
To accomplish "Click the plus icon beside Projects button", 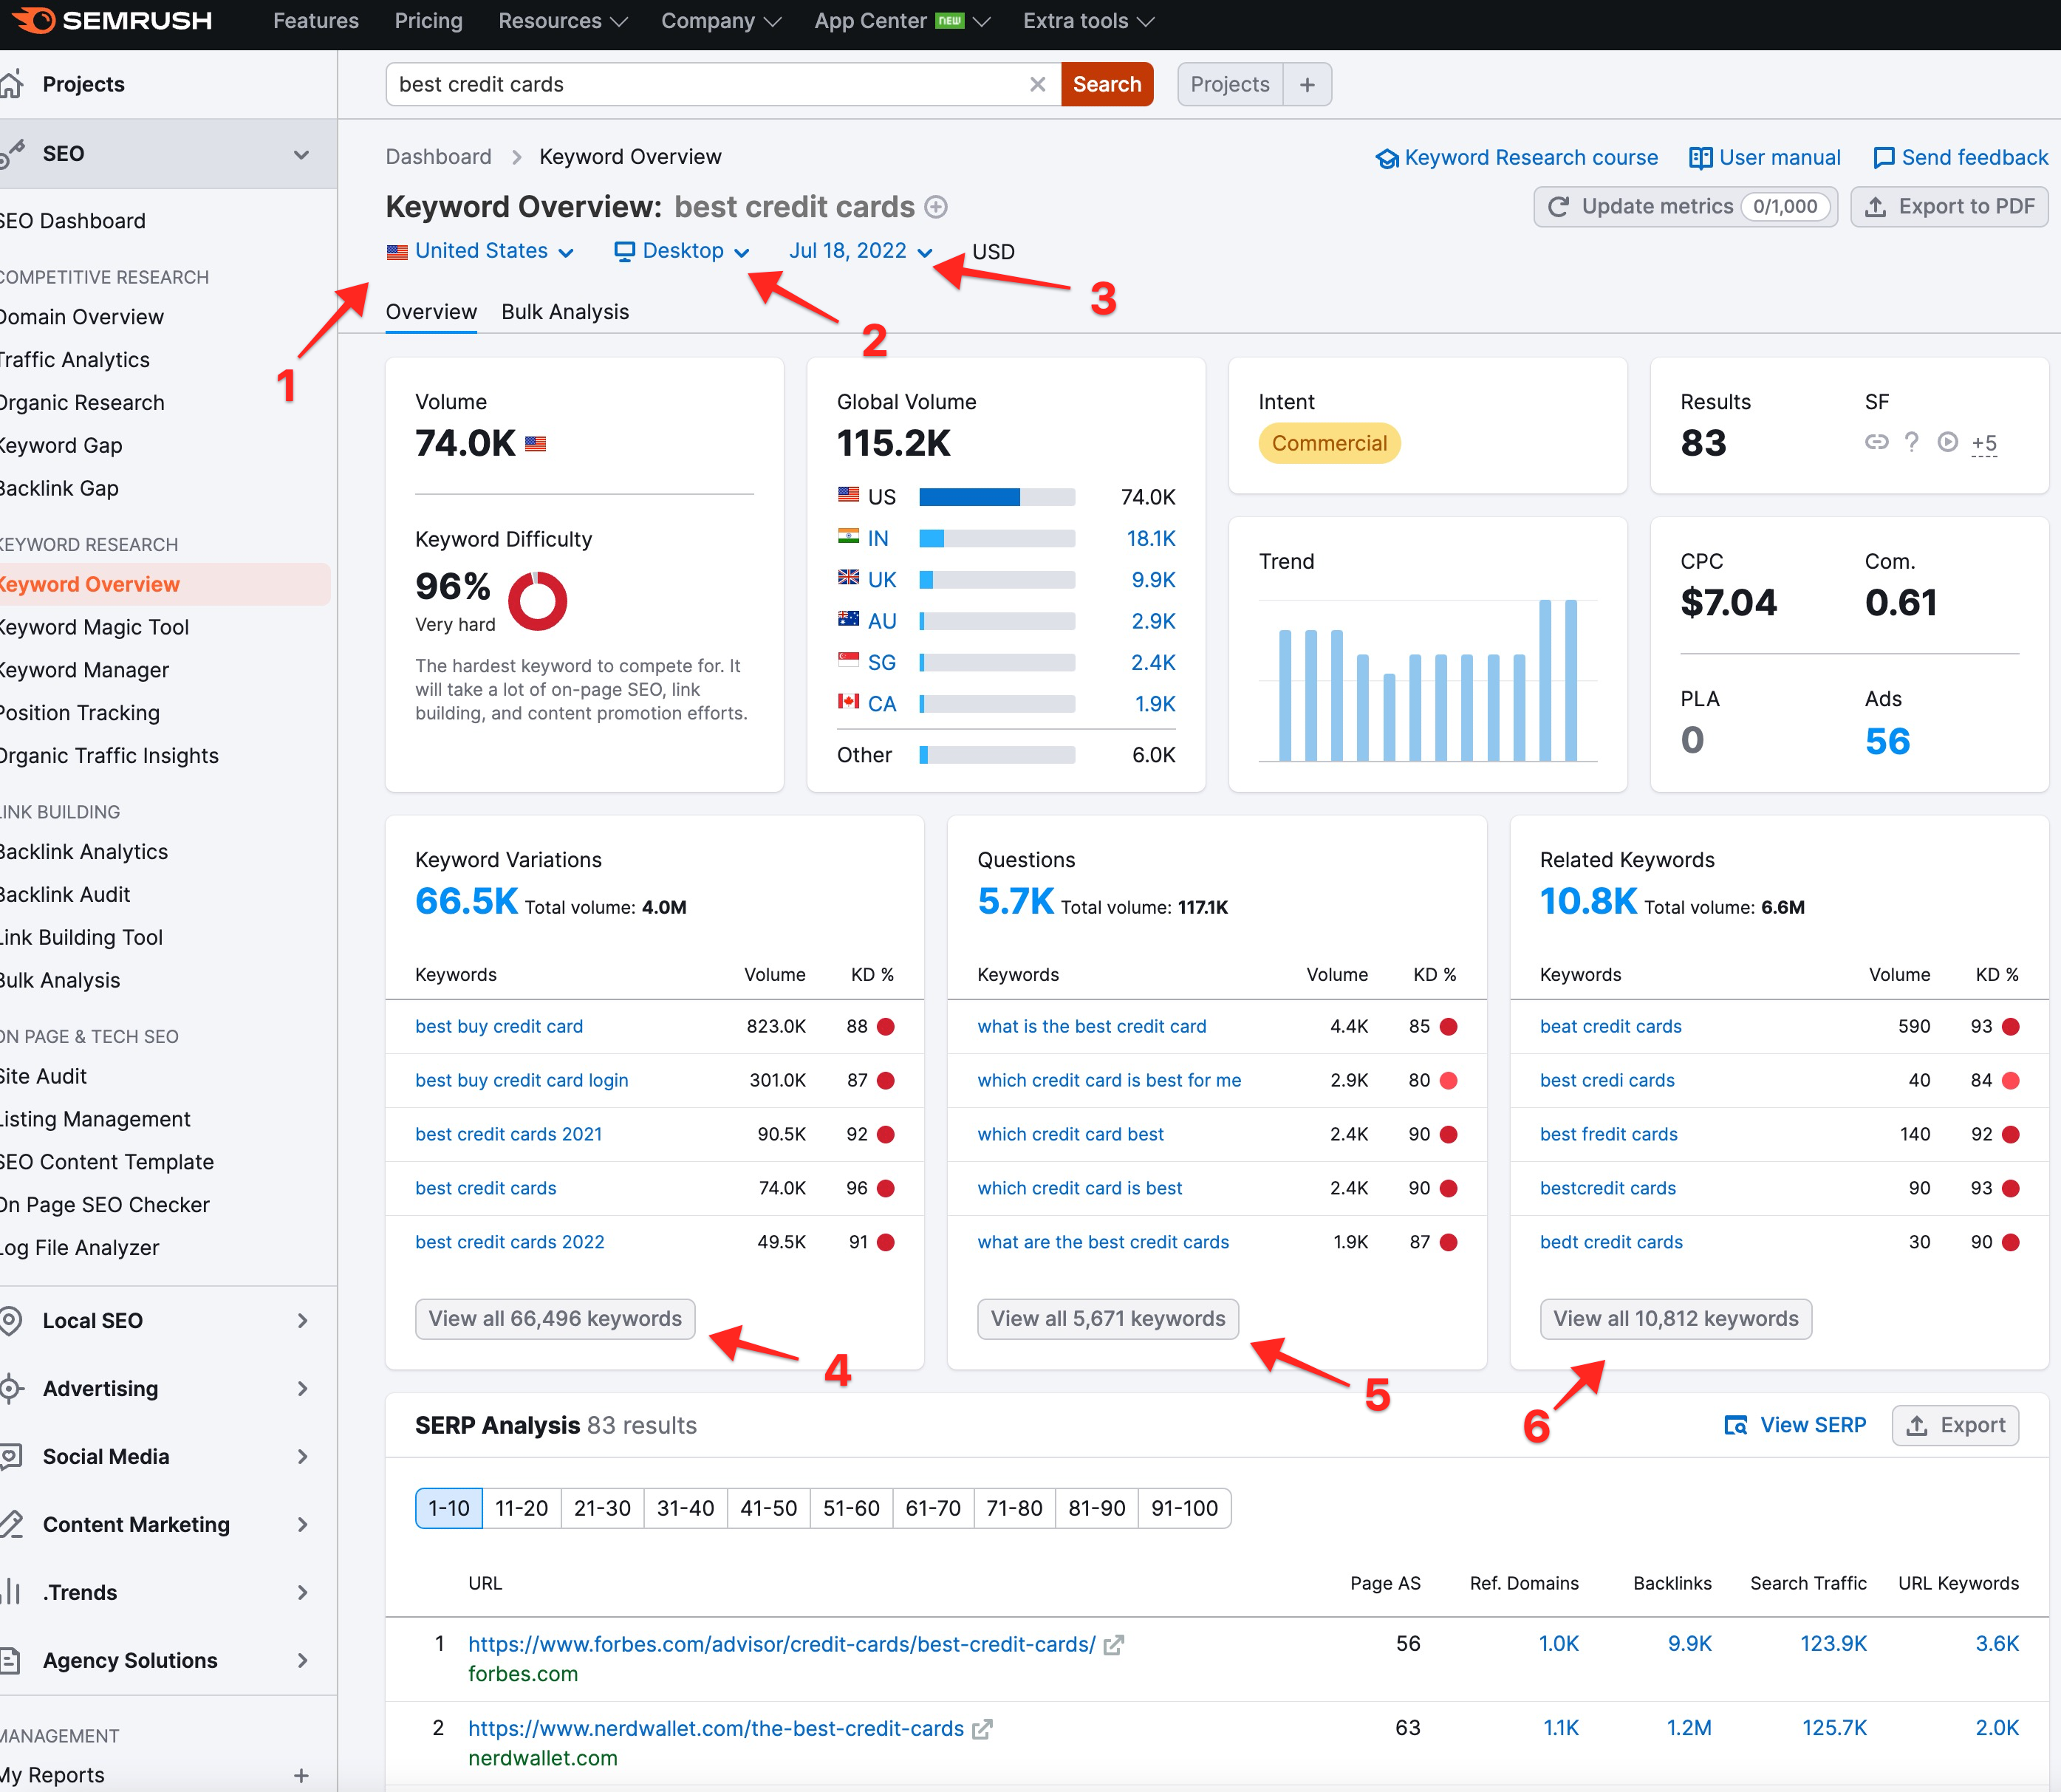I will coord(1307,85).
